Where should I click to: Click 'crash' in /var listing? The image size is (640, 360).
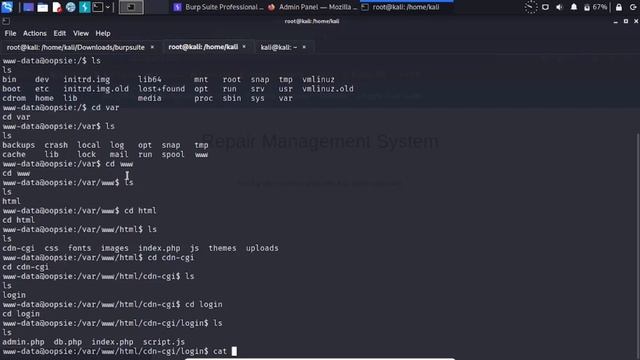click(x=56, y=145)
